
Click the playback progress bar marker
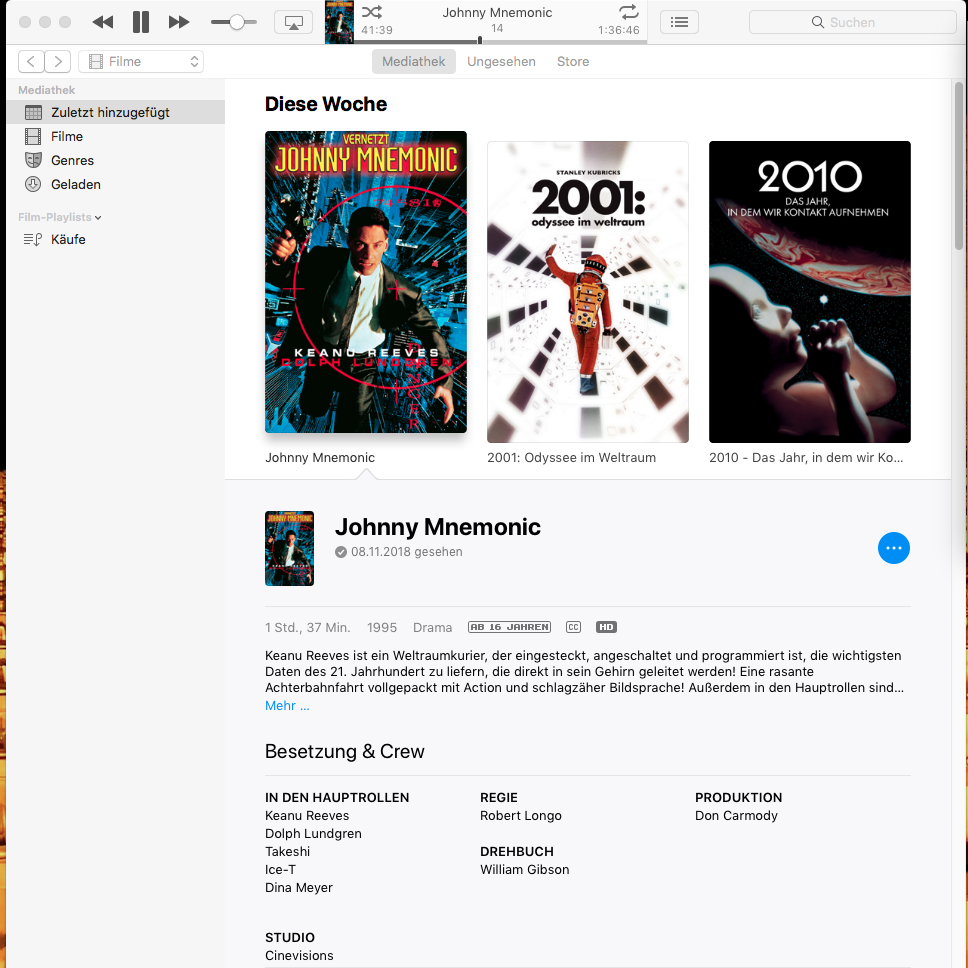click(x=480, y=41)
